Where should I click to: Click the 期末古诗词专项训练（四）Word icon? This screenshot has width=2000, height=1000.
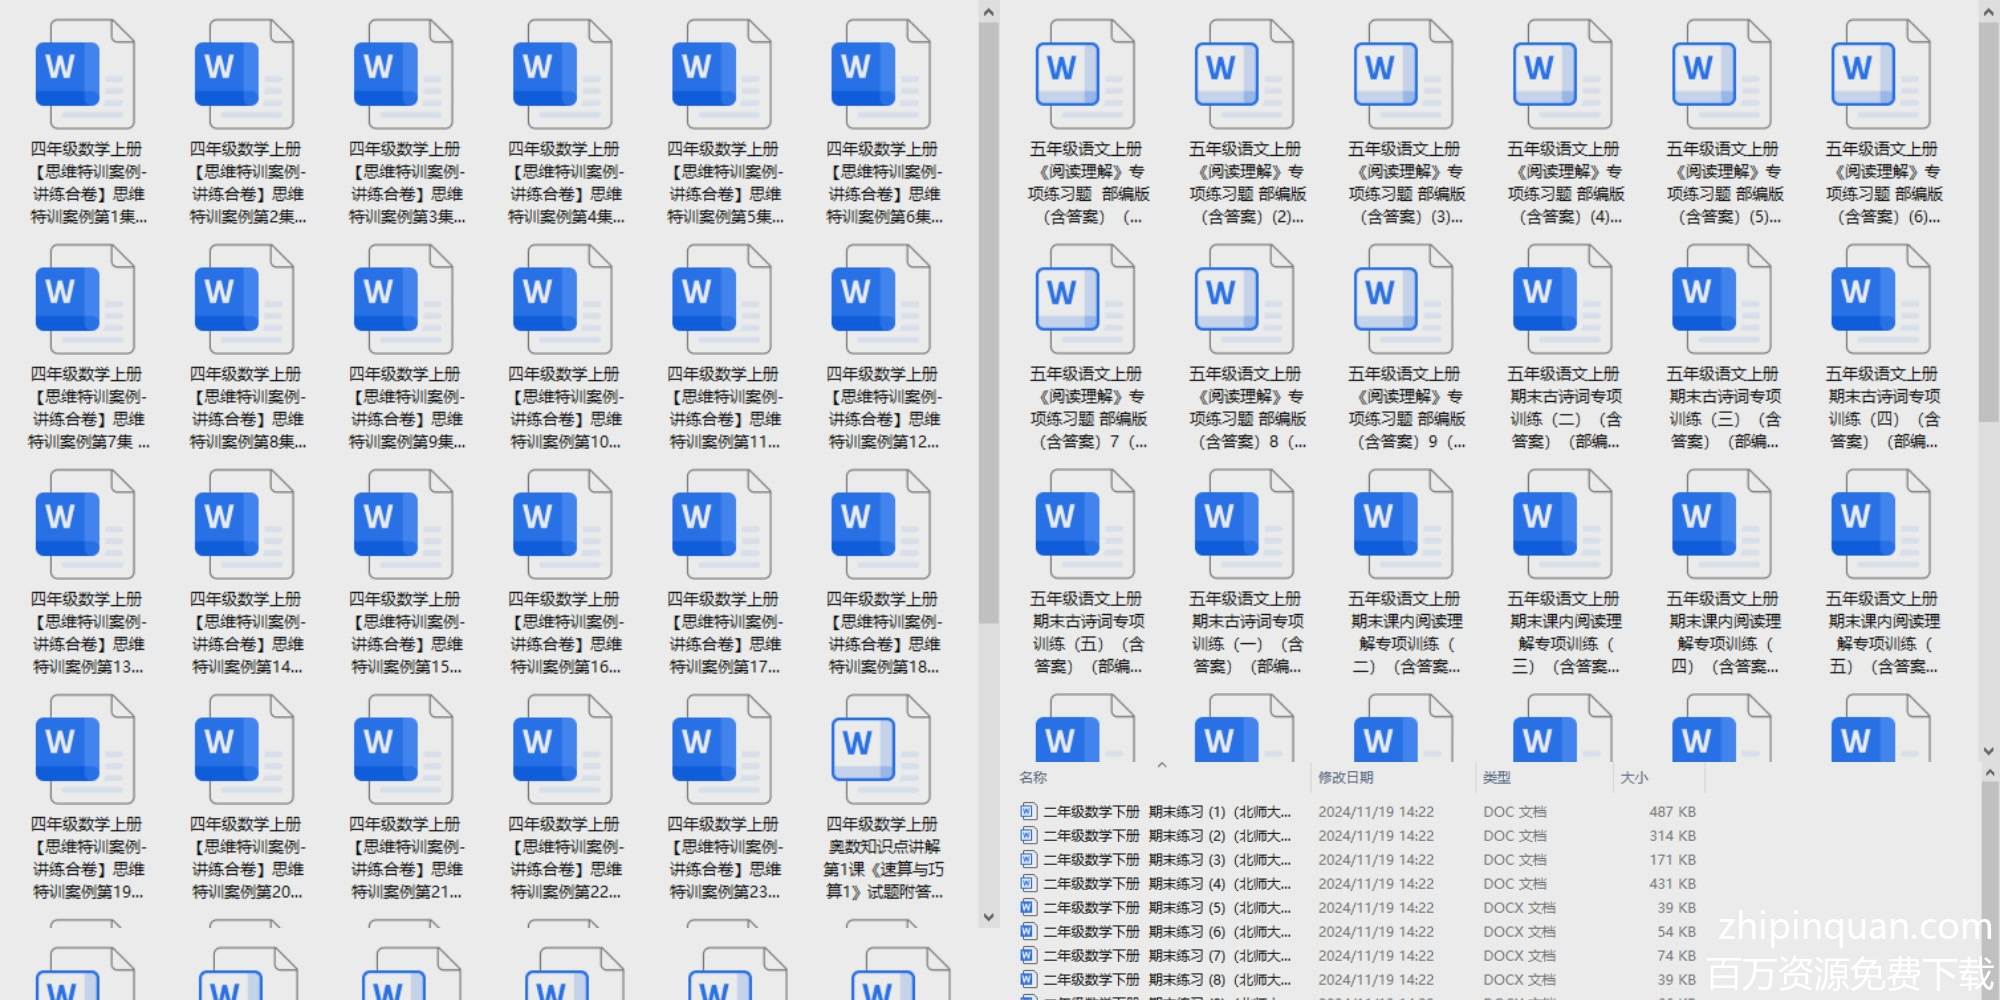[1880, 300]
